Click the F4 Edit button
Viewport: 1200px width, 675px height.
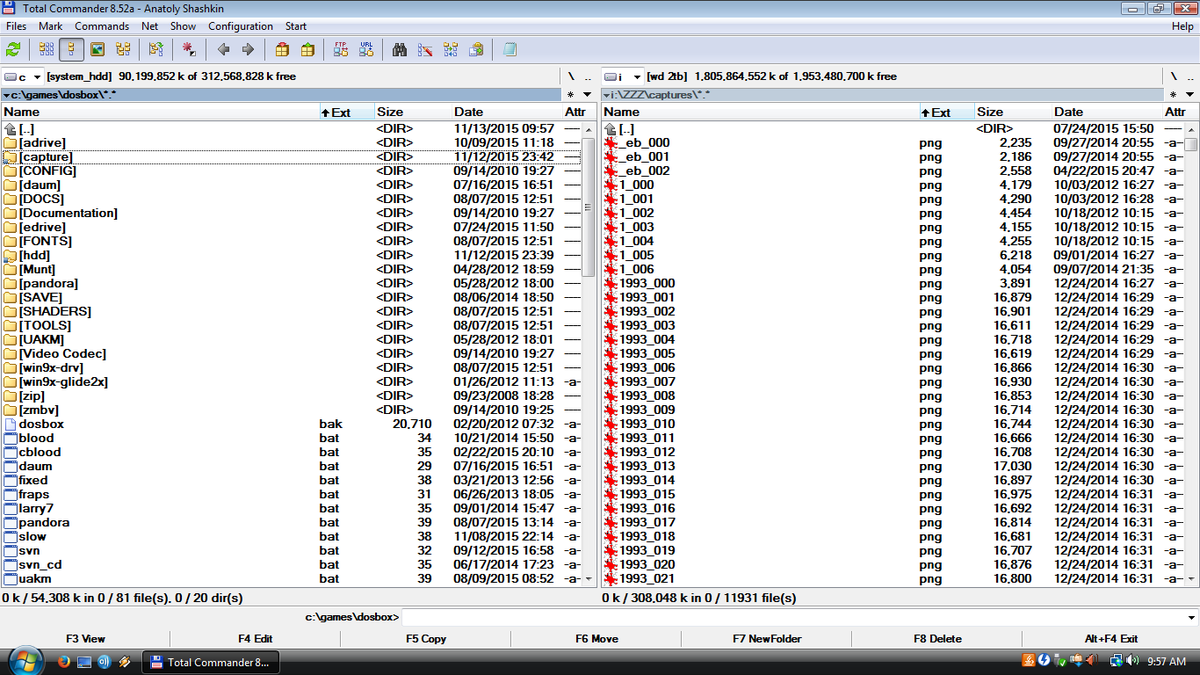(256, 638)
